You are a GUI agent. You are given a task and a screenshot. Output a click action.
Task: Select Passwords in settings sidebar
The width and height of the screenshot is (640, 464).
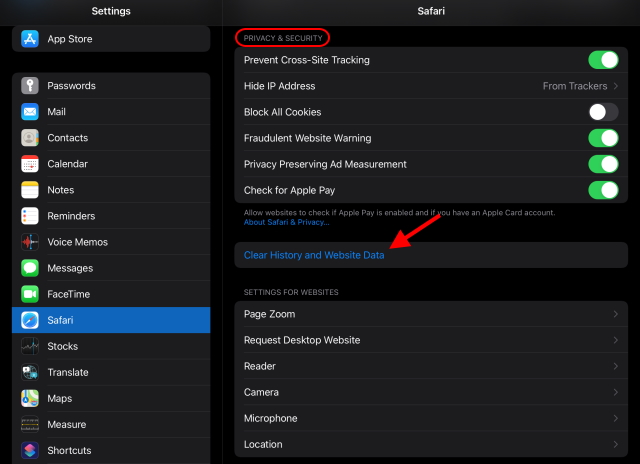(111, 86)
